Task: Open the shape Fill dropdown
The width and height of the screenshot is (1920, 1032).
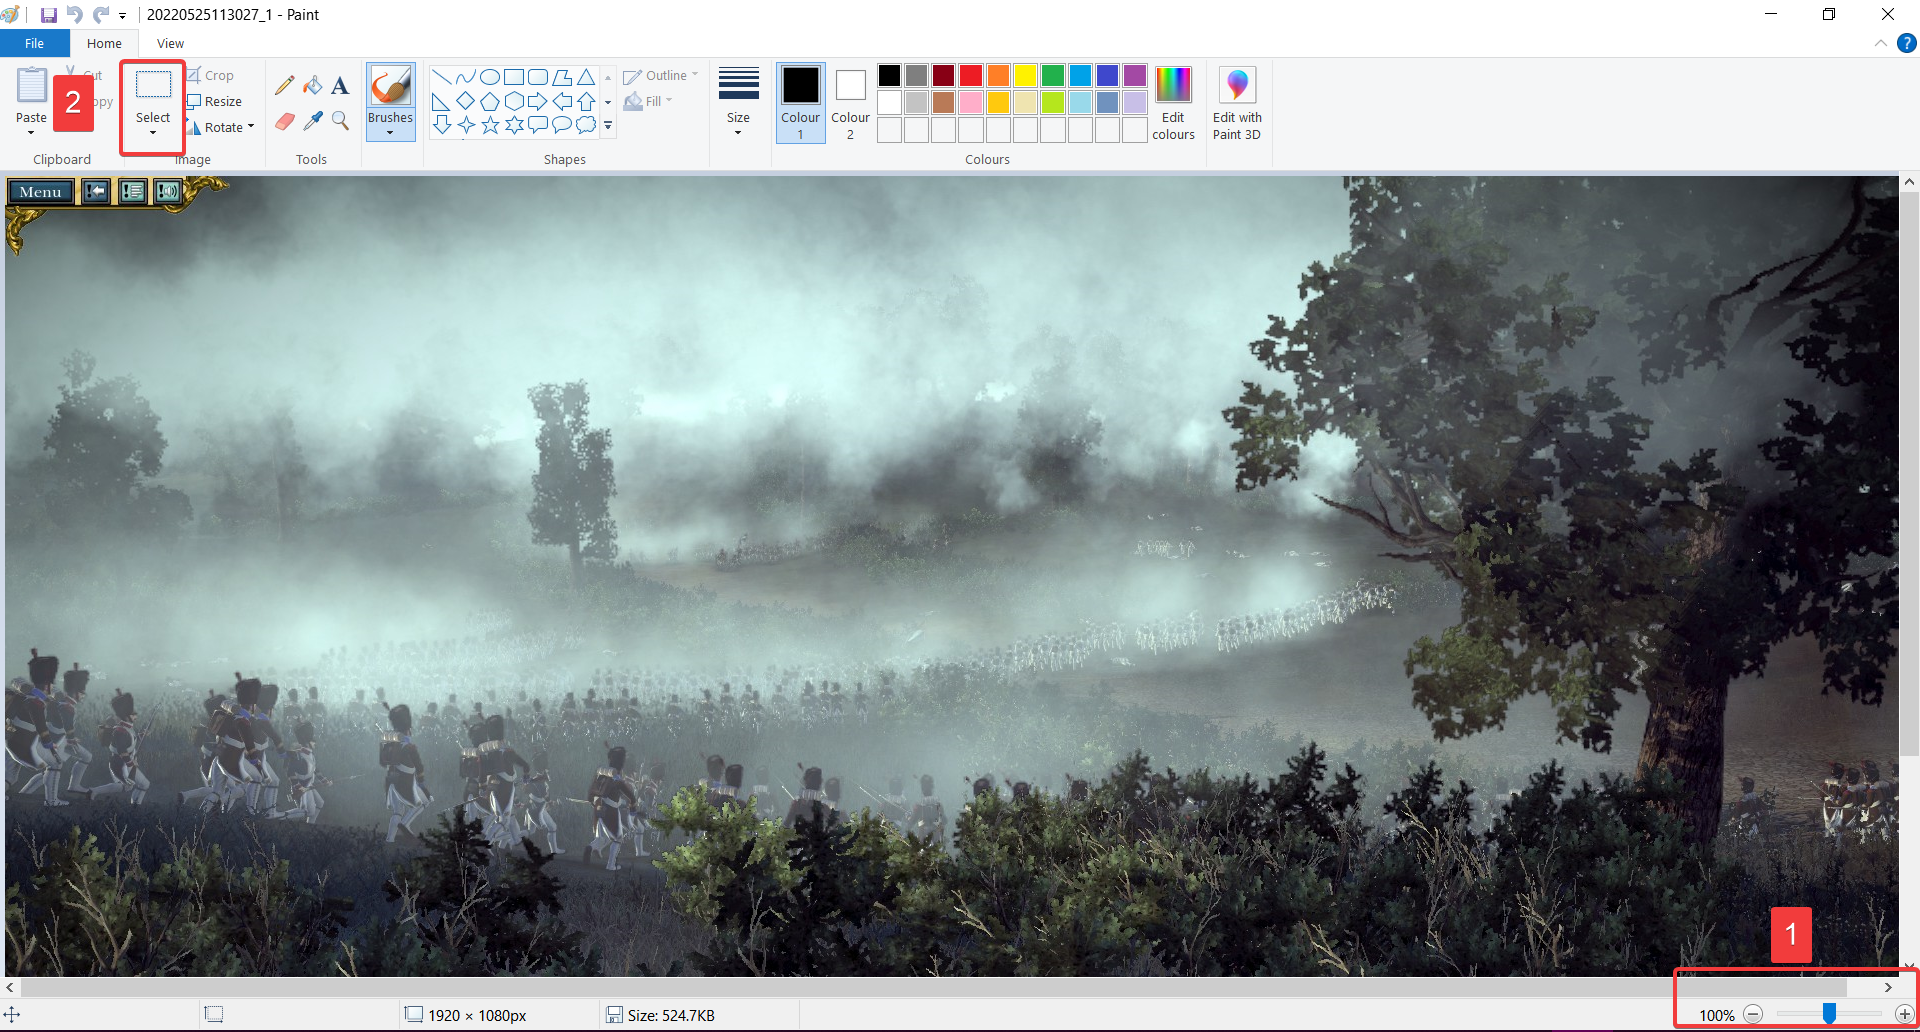Action: pyautogui.click(x=648, y=101)
